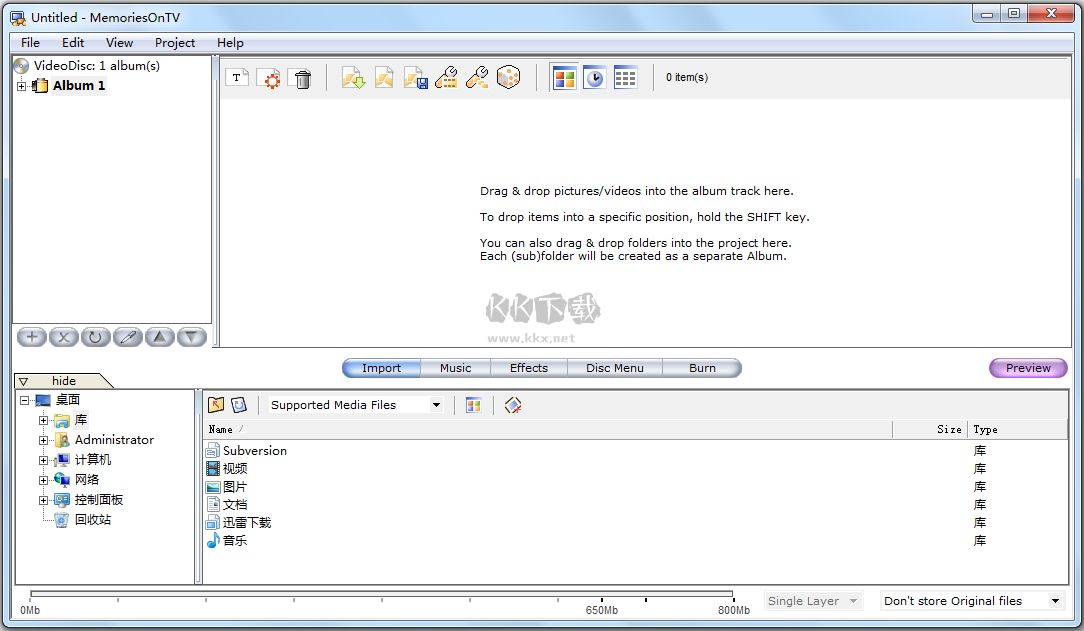The image size is (1084, 631).
Task: Go to the Burn step
Action: click(702, 368)
